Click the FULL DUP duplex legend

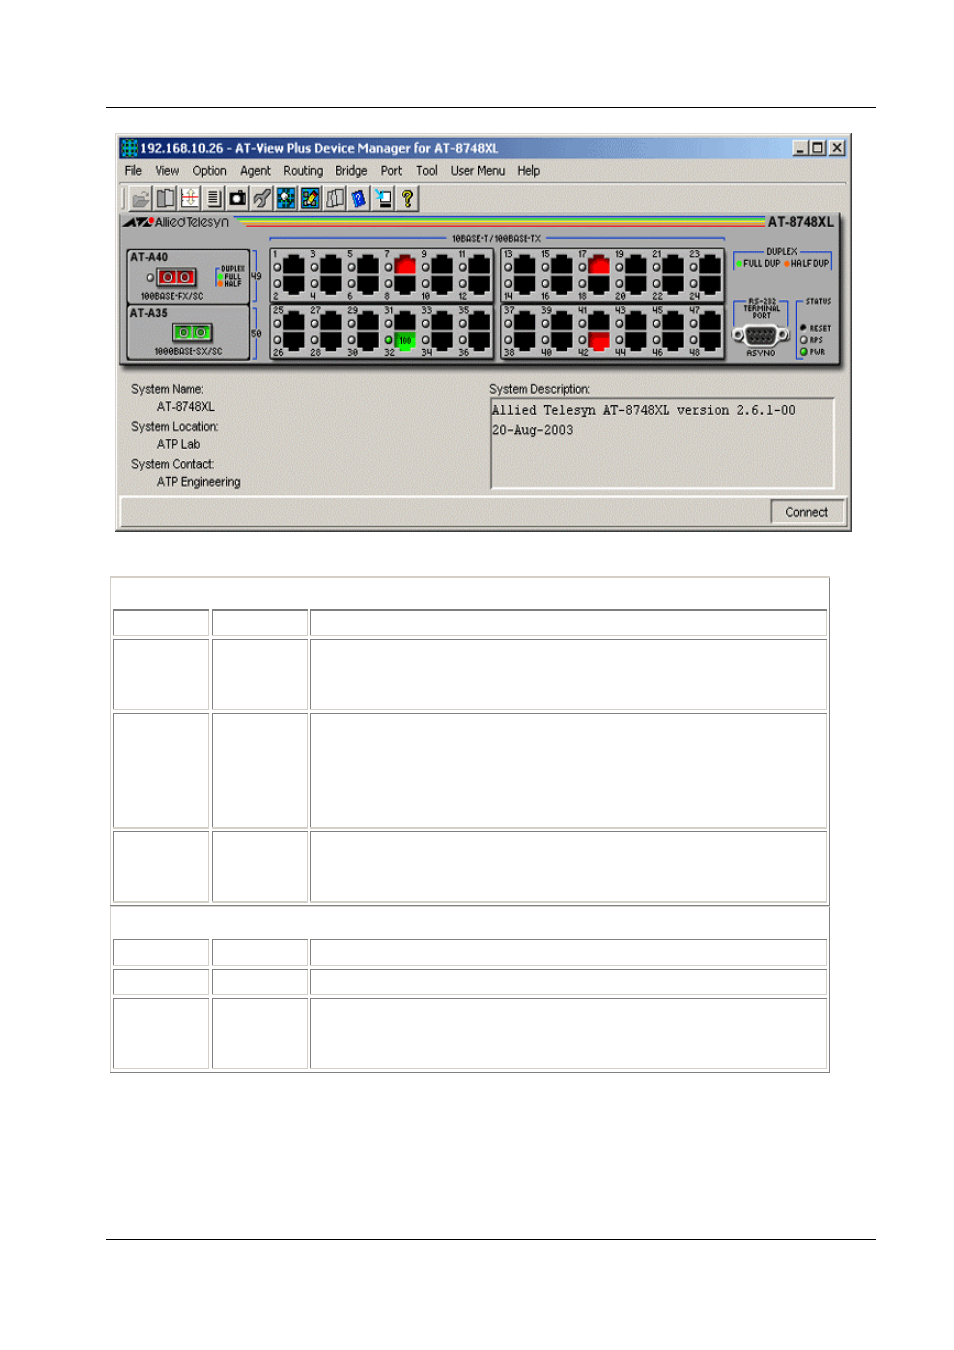[758, 264]
